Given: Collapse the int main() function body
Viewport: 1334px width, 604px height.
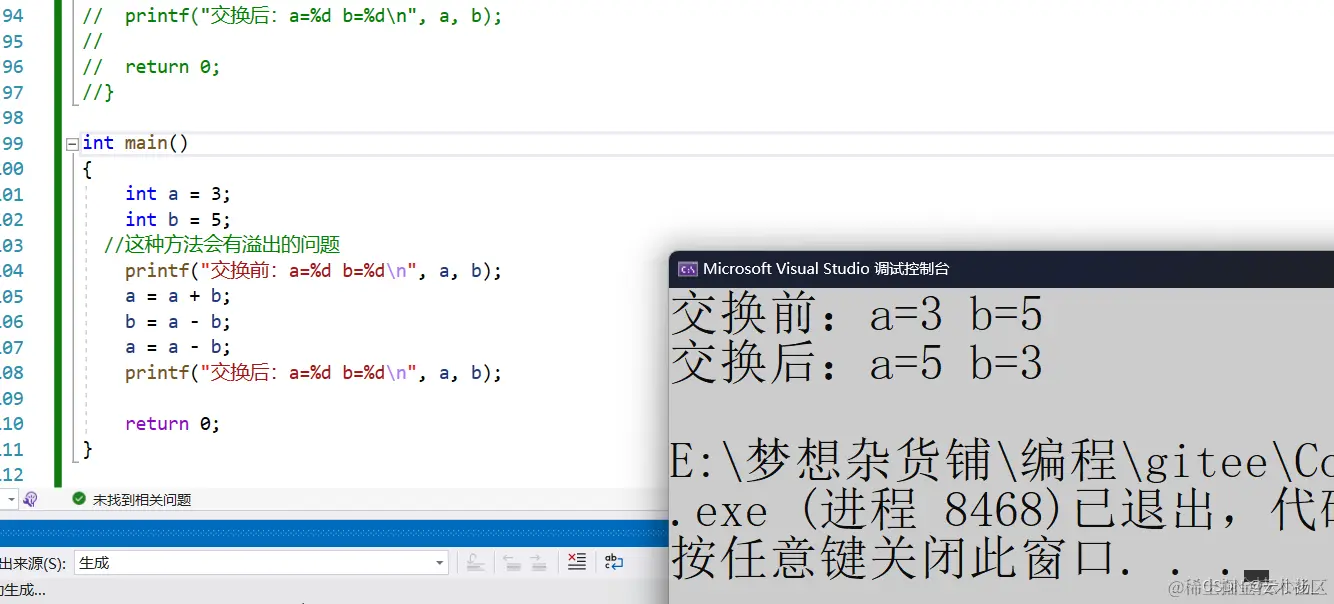Looking at the screenshot, I should [x=71, y=142].
